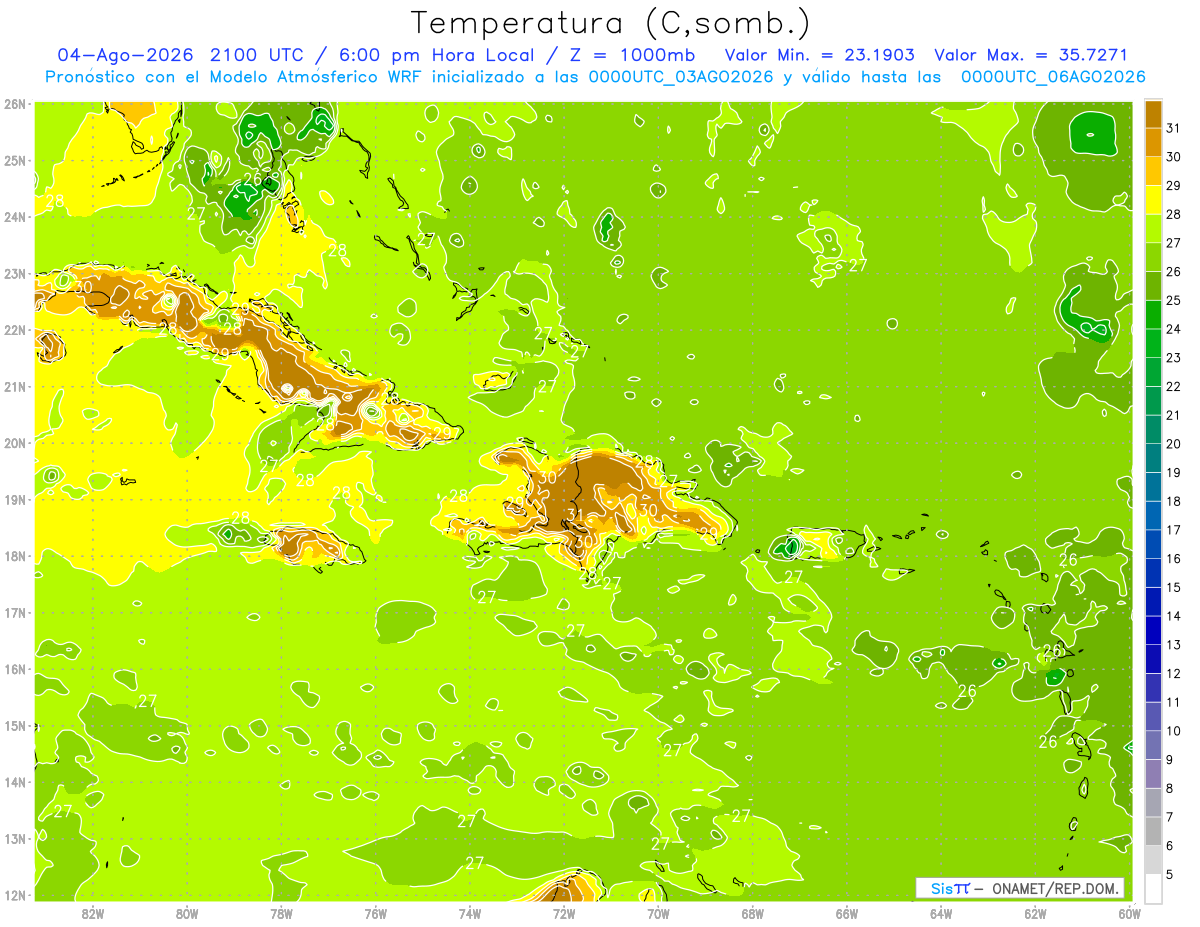Screen dimensions: 1200x927
Task: Click legend value 22 on color bar
Action: click(1173, 386)
